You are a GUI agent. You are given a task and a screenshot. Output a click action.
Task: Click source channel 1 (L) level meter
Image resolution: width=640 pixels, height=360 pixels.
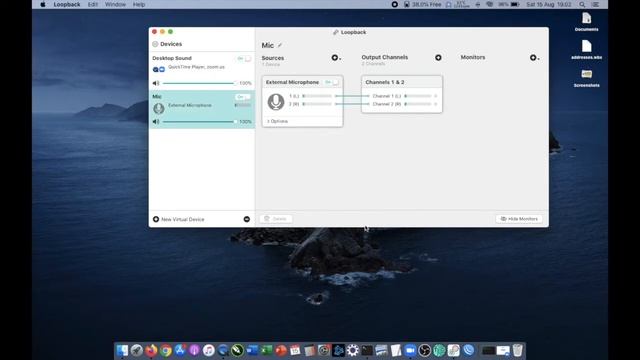click(317, 96)
